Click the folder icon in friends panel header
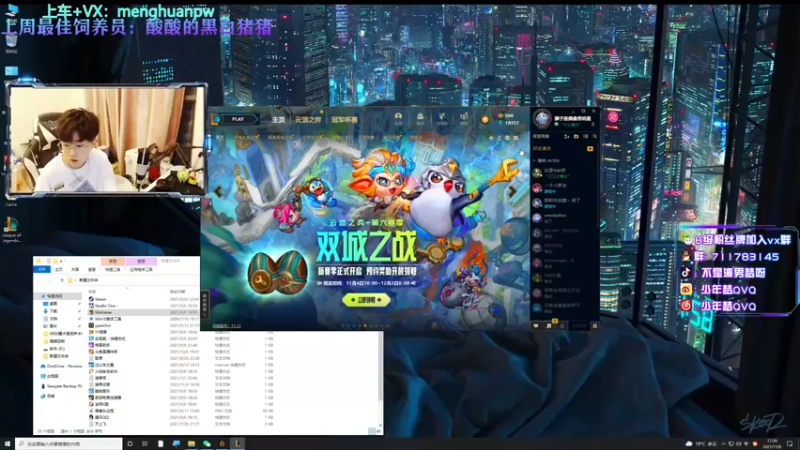Image resolution: width=800 pixels, height=450 pixels. click(x=577, y=137)
